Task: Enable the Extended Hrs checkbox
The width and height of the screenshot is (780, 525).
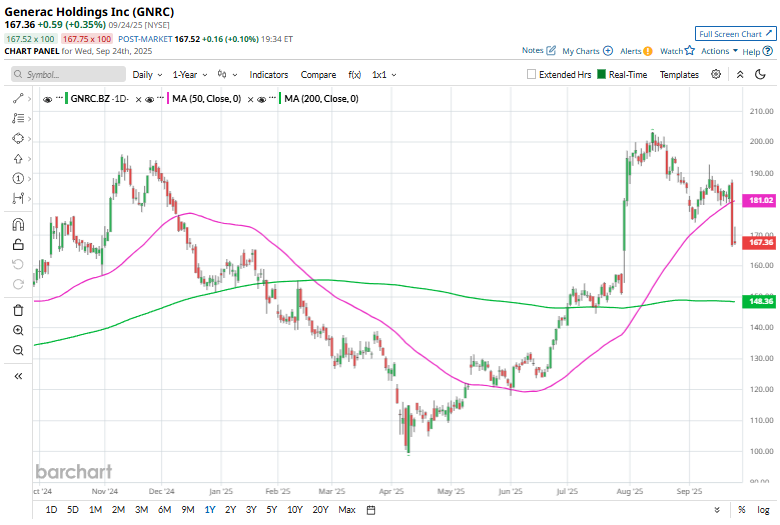Action: tap(533, 74)
